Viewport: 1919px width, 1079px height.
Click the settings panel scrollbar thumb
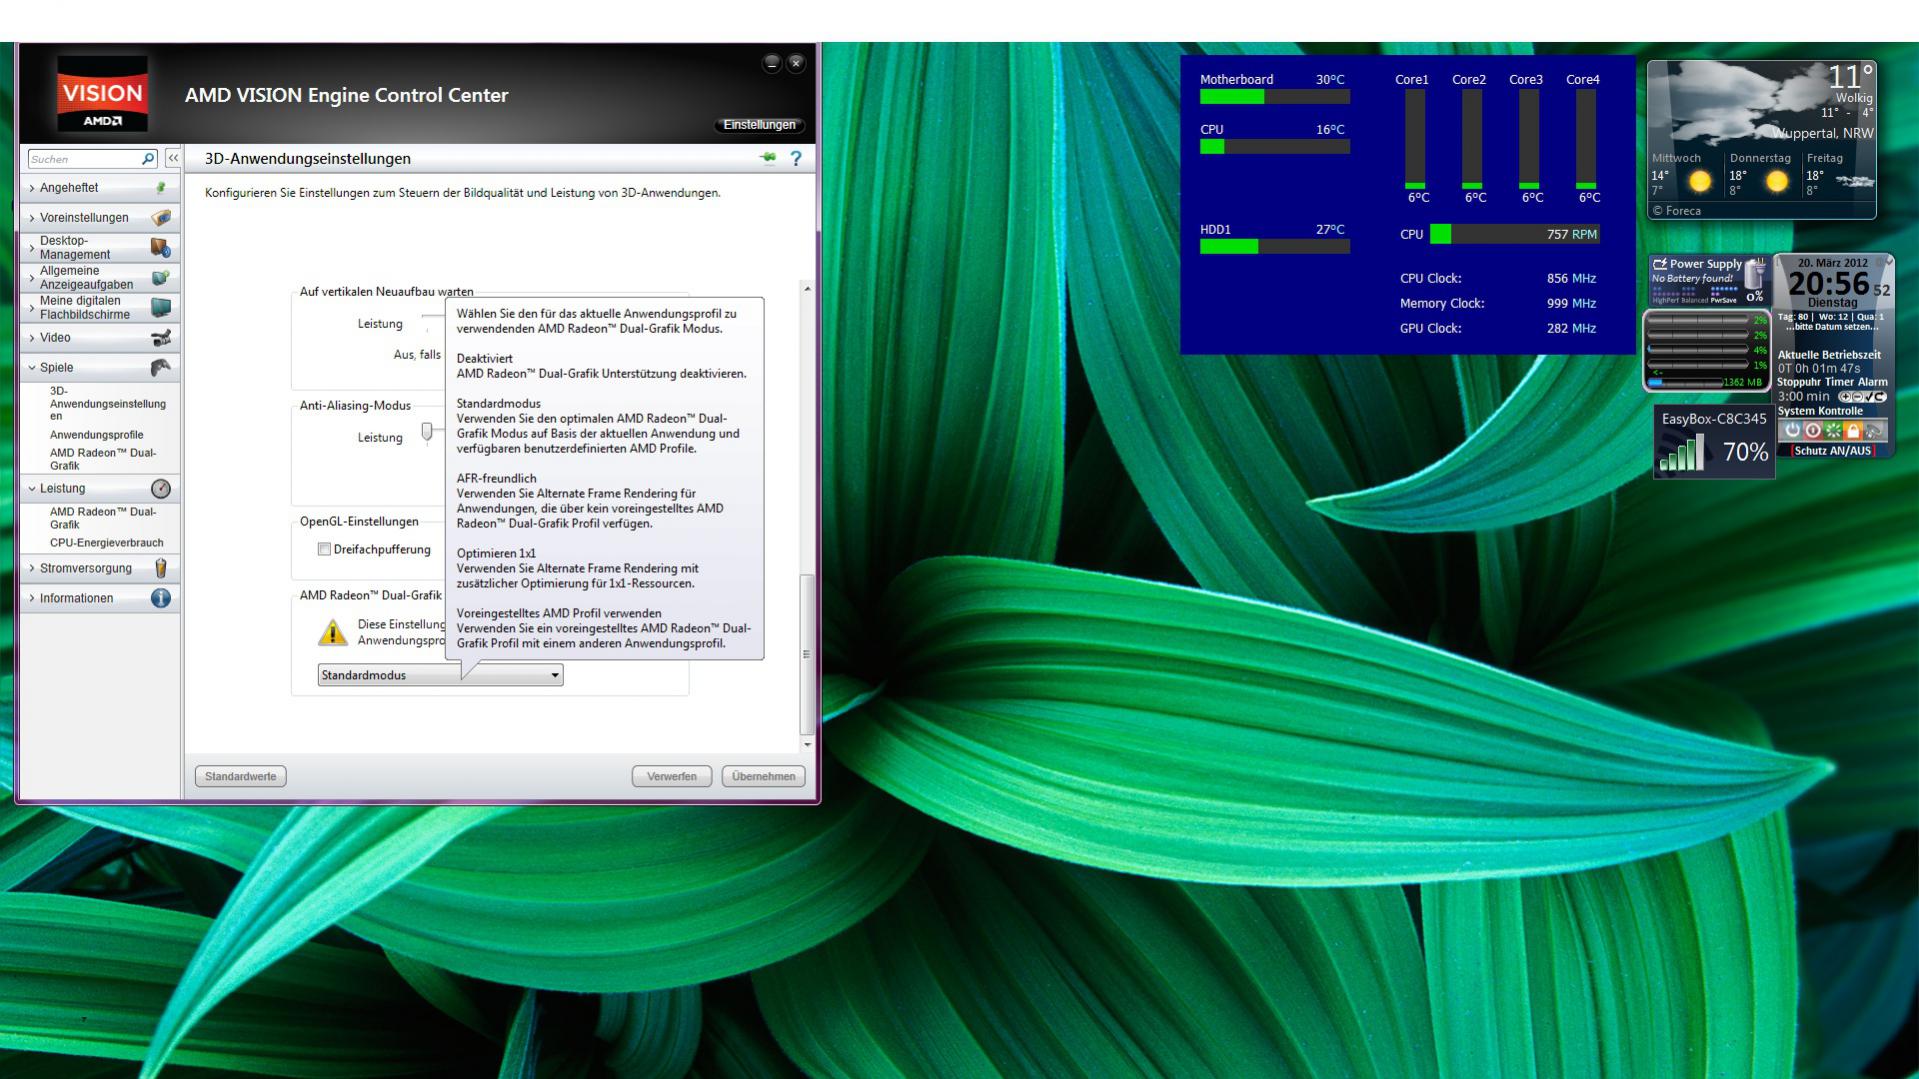(808, 654)
